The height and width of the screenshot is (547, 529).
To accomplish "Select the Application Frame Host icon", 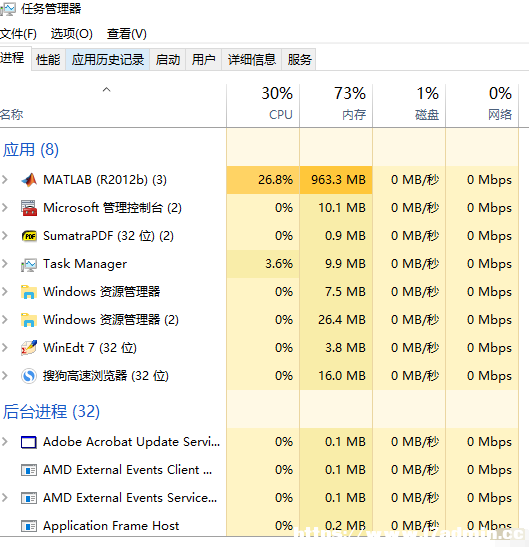I will tap(29, 526).
